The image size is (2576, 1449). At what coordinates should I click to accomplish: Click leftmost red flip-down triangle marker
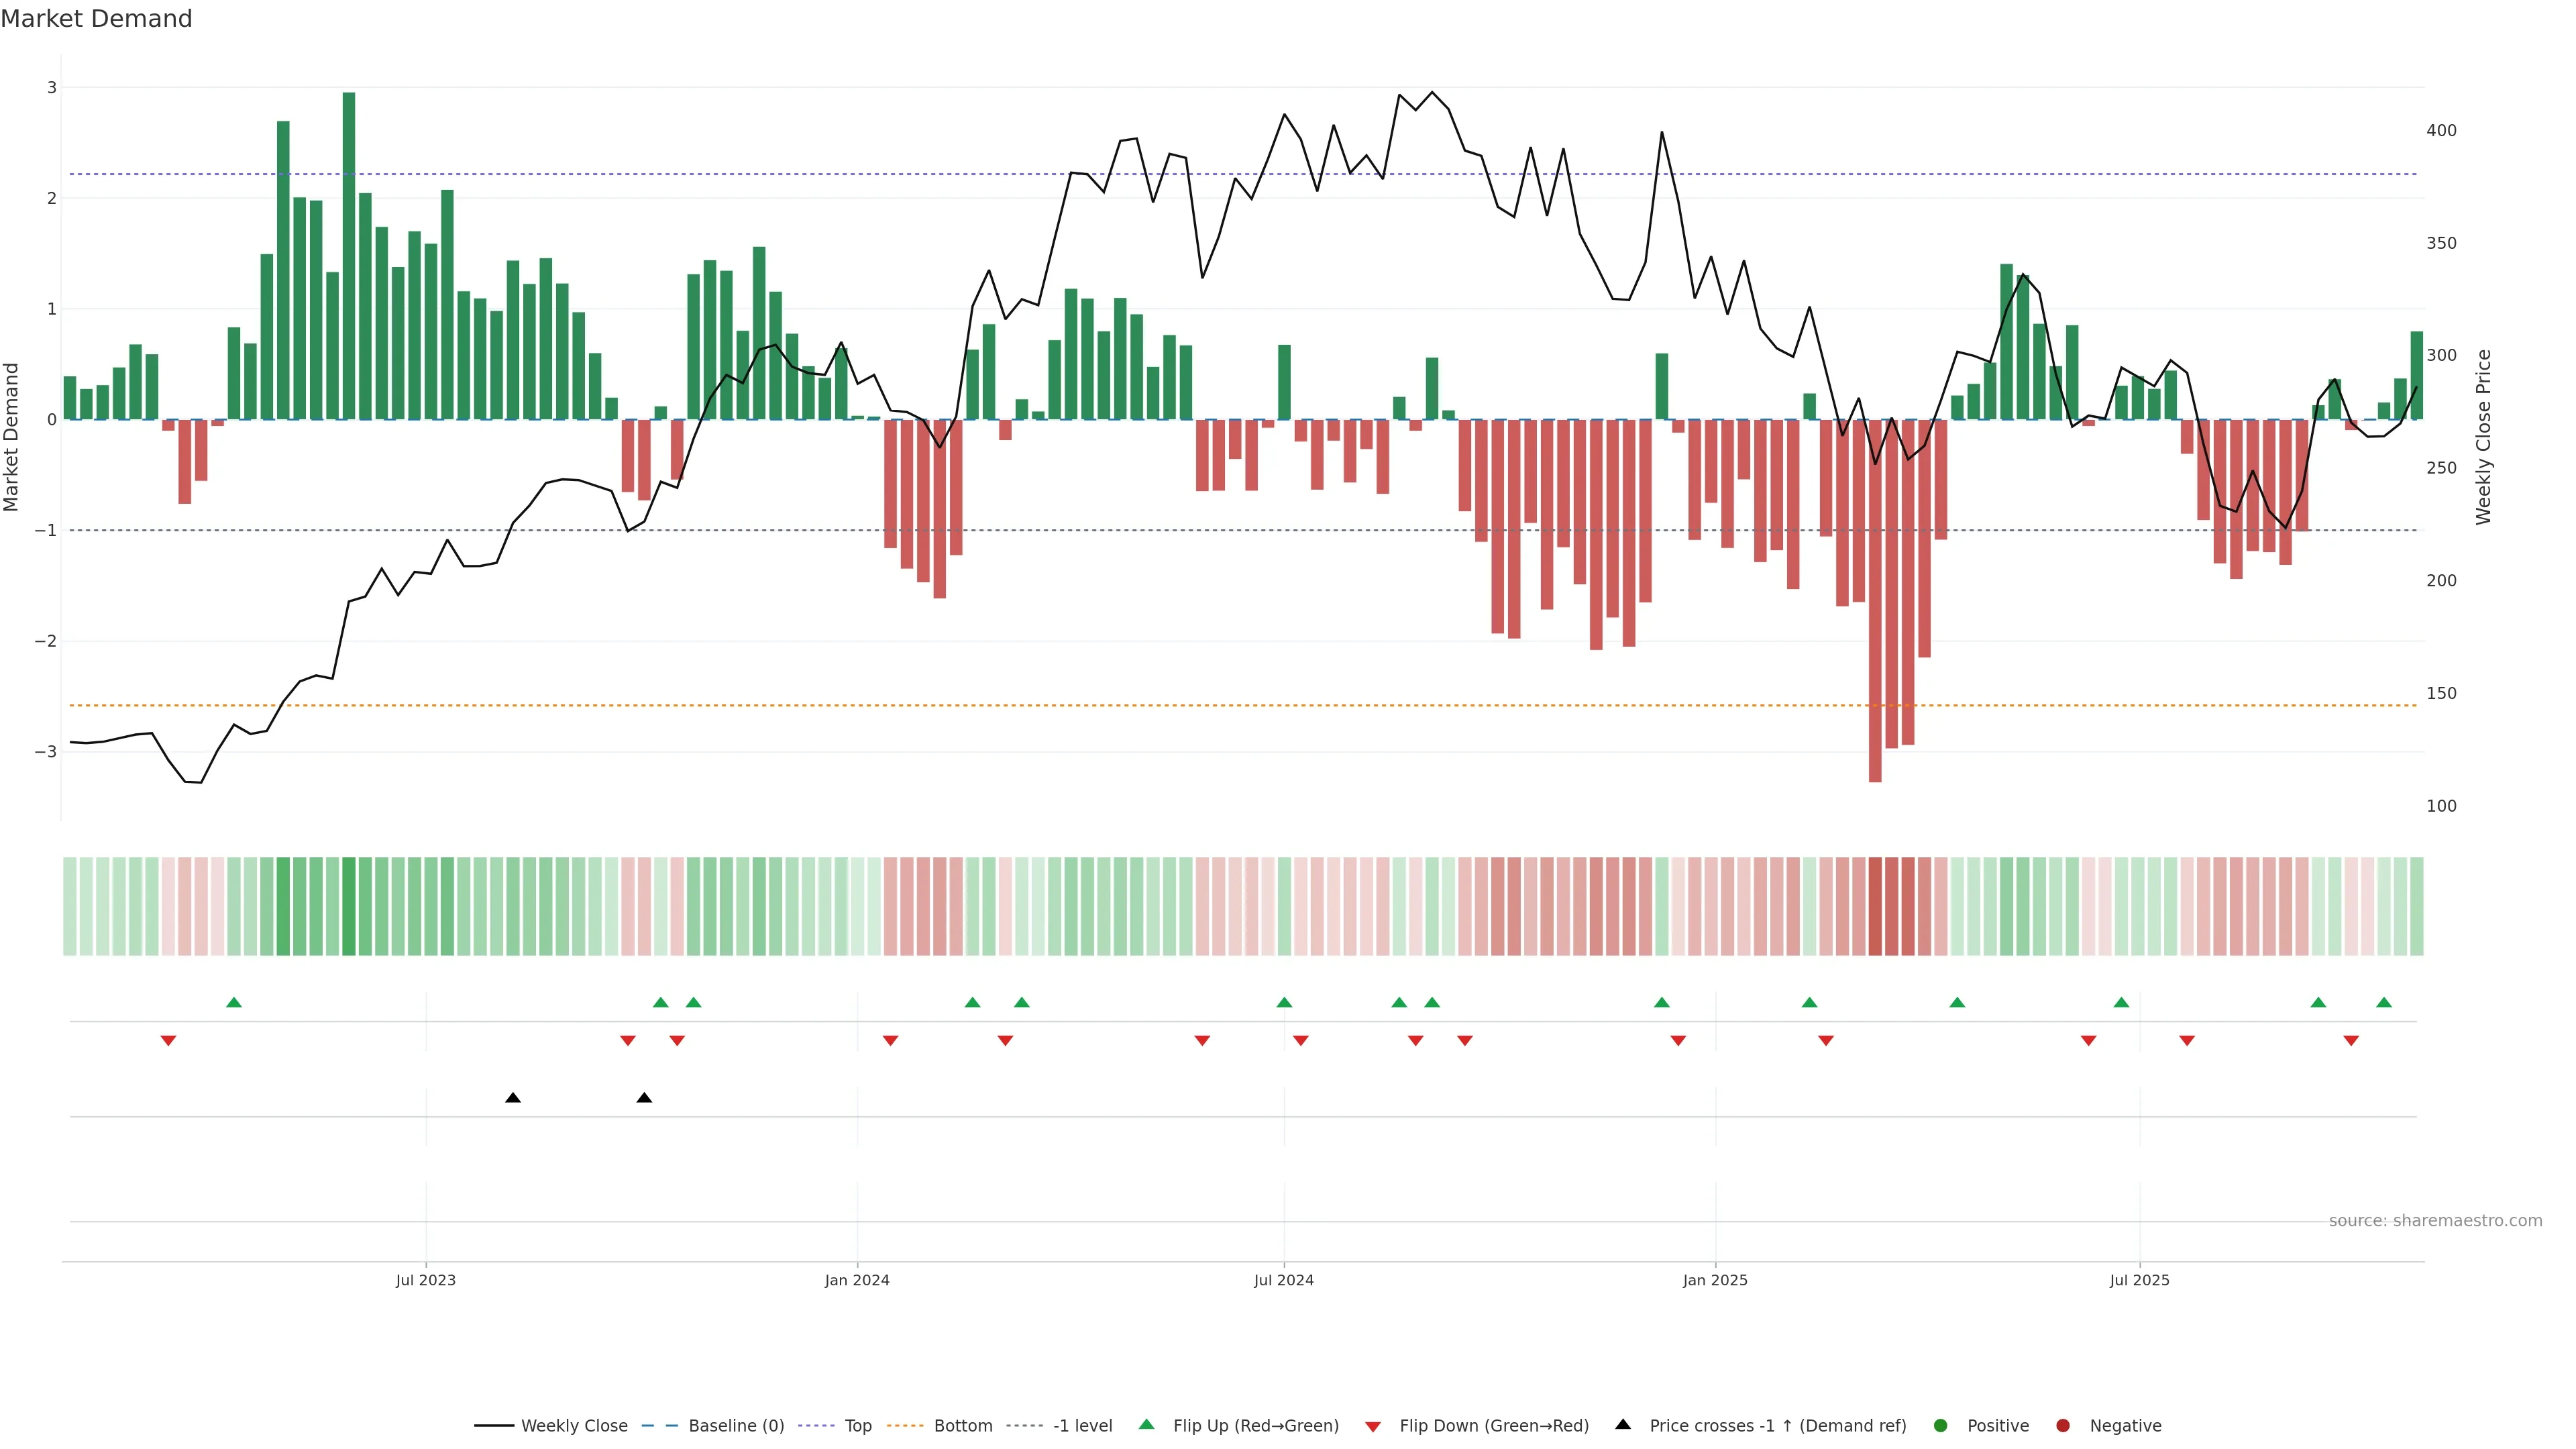click(x=168, y=1041)
